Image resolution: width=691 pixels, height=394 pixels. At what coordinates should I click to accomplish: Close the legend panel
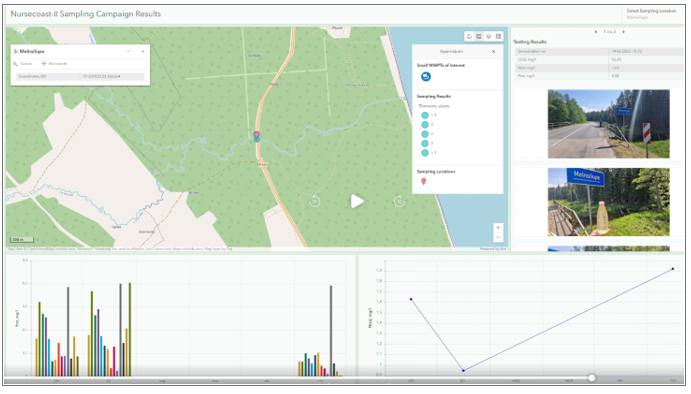tap(494, 52)
